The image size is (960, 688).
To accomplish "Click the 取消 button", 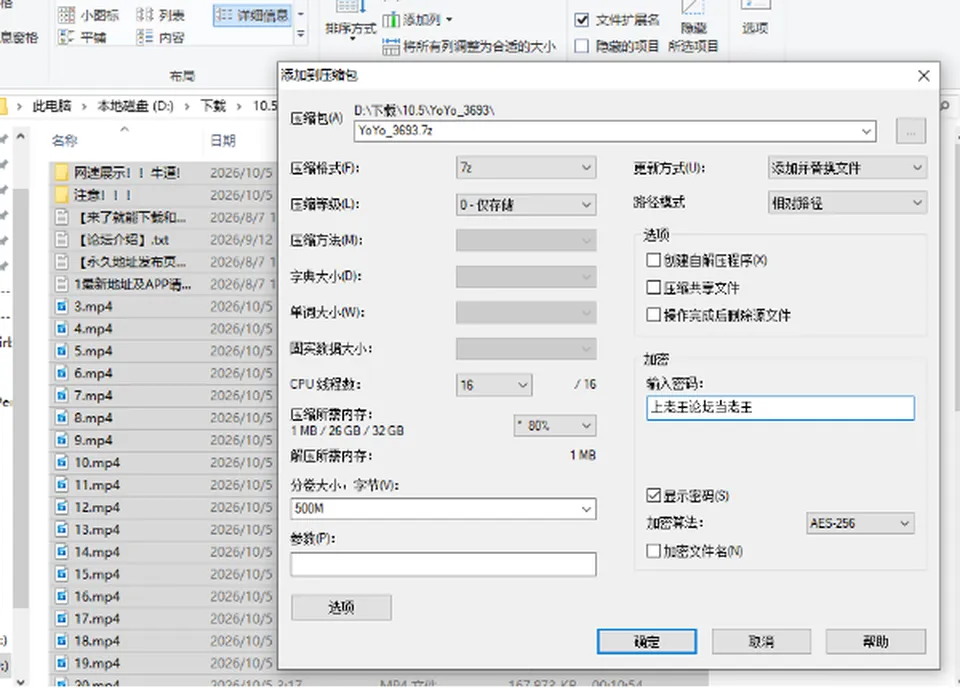I will (761, 641).
